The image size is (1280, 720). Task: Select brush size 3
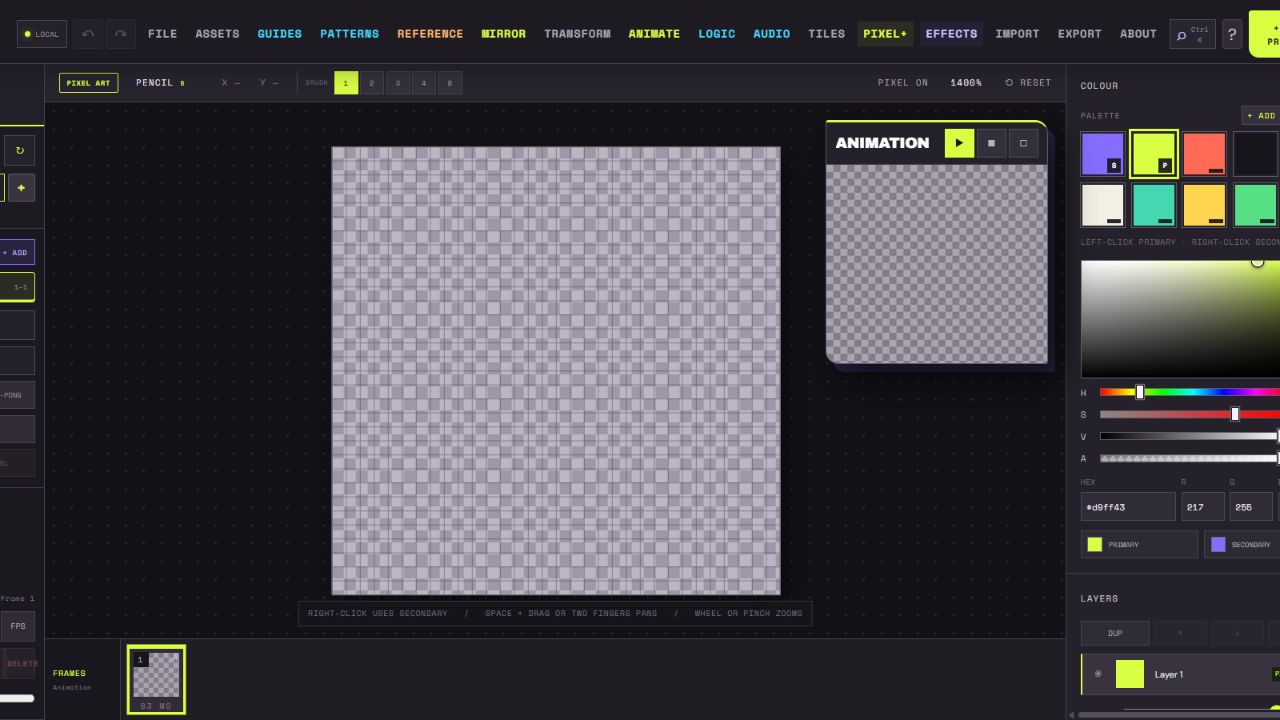click(398, 83)
